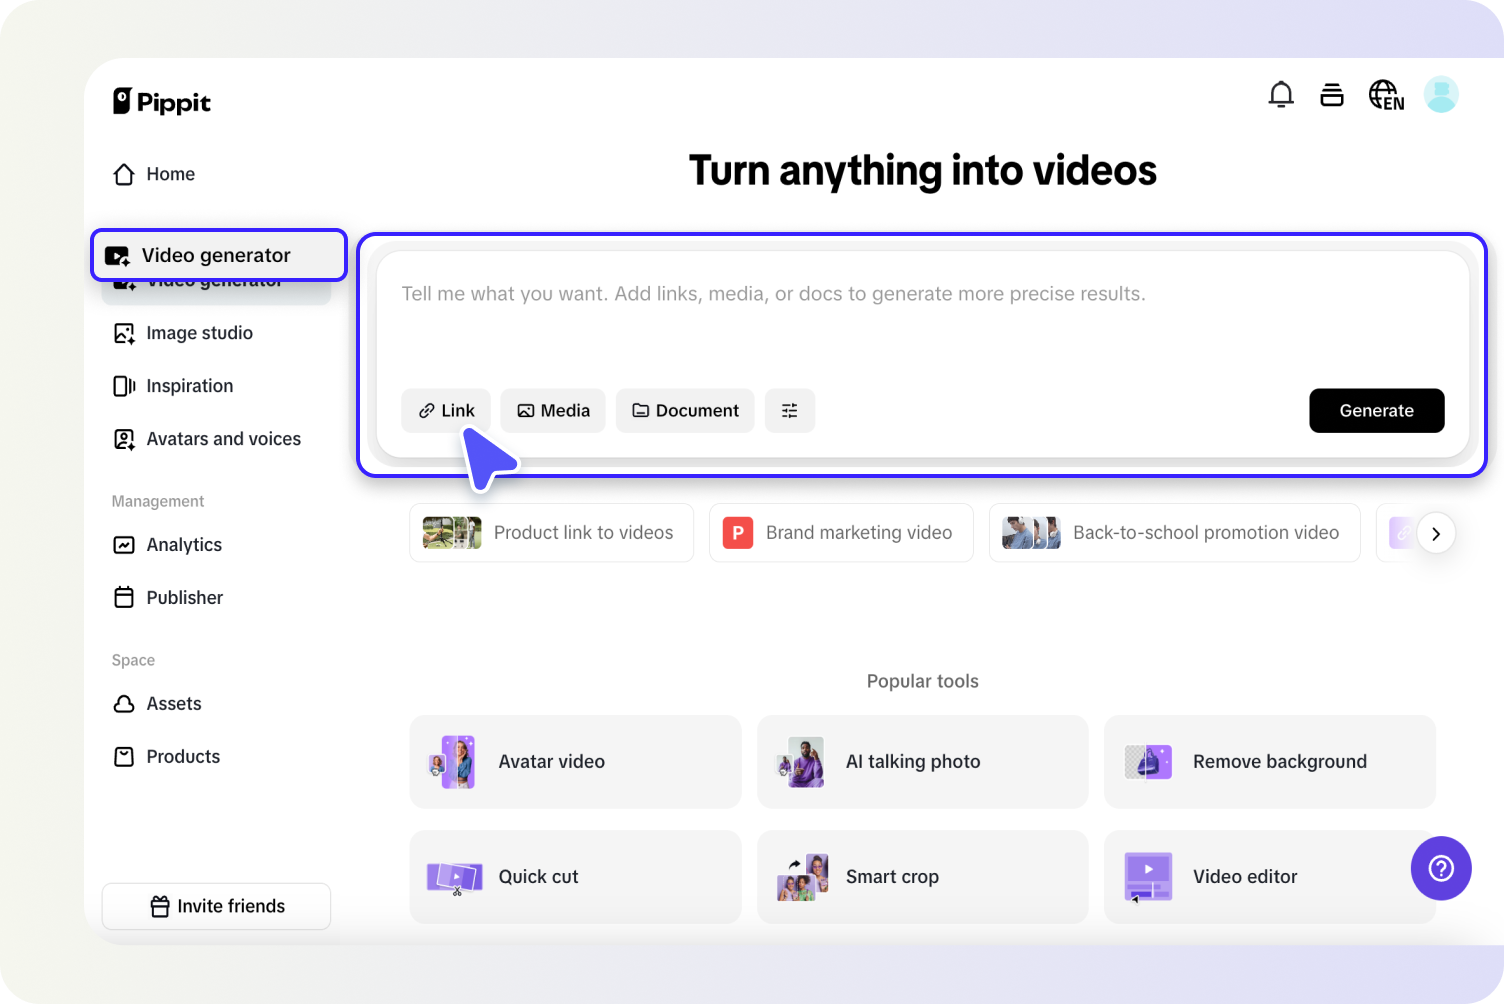Open the Publisher section
This screenshot has width=1504, height=1004.
184,597
